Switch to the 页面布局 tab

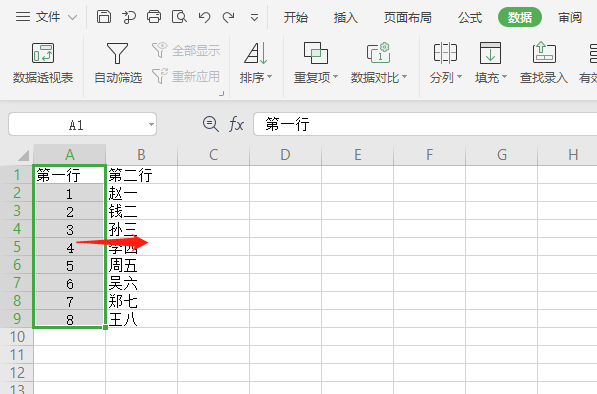(x=408, y=18)
